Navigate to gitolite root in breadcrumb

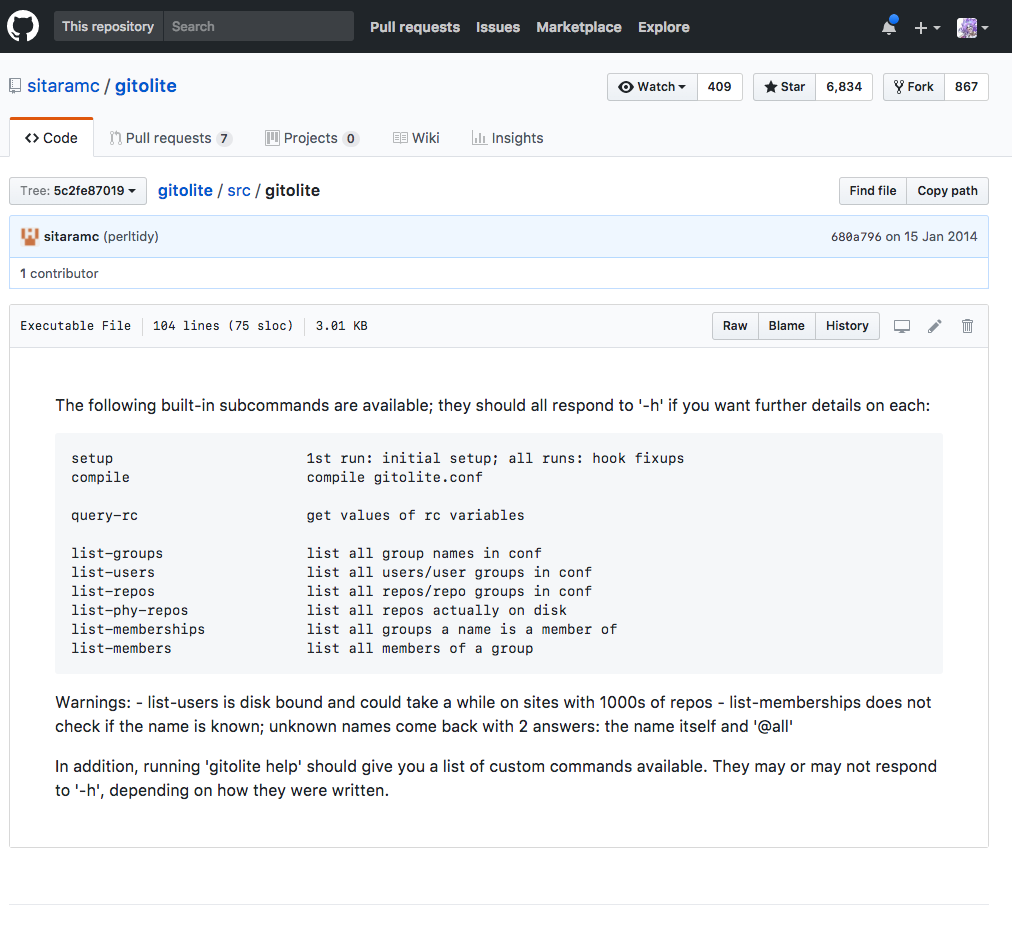click(x=185, y=190)
